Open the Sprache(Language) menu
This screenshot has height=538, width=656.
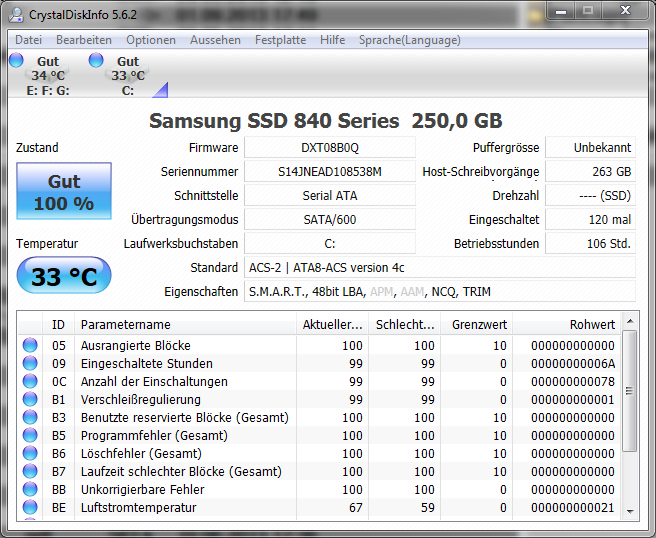point(410,40)
